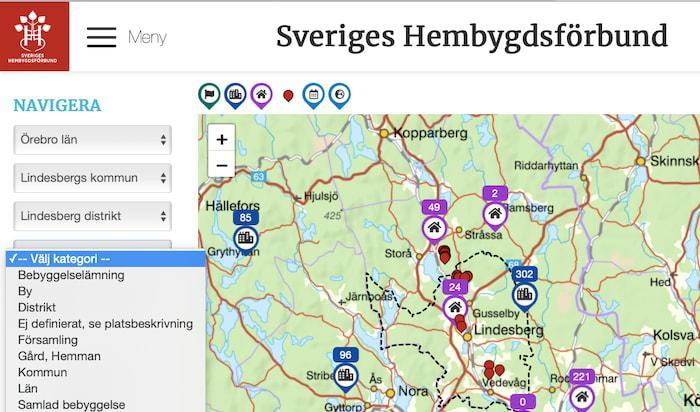Open the Lindesberg distrikt dropdown
Image resolution: width=700 pixels, height=412 pixels.
(x=92, y=216)
